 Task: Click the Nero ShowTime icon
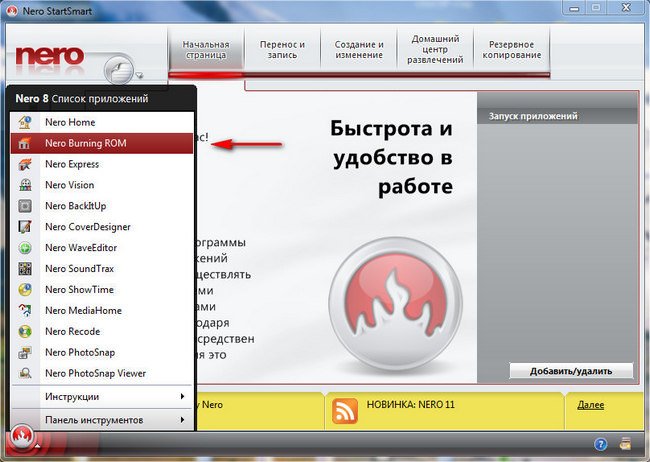click(x=25, y=289)
